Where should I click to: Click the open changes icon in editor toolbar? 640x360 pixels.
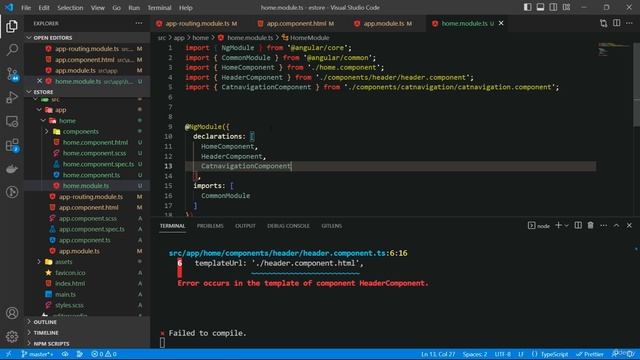pyautogui.click(x=603, y=23)
